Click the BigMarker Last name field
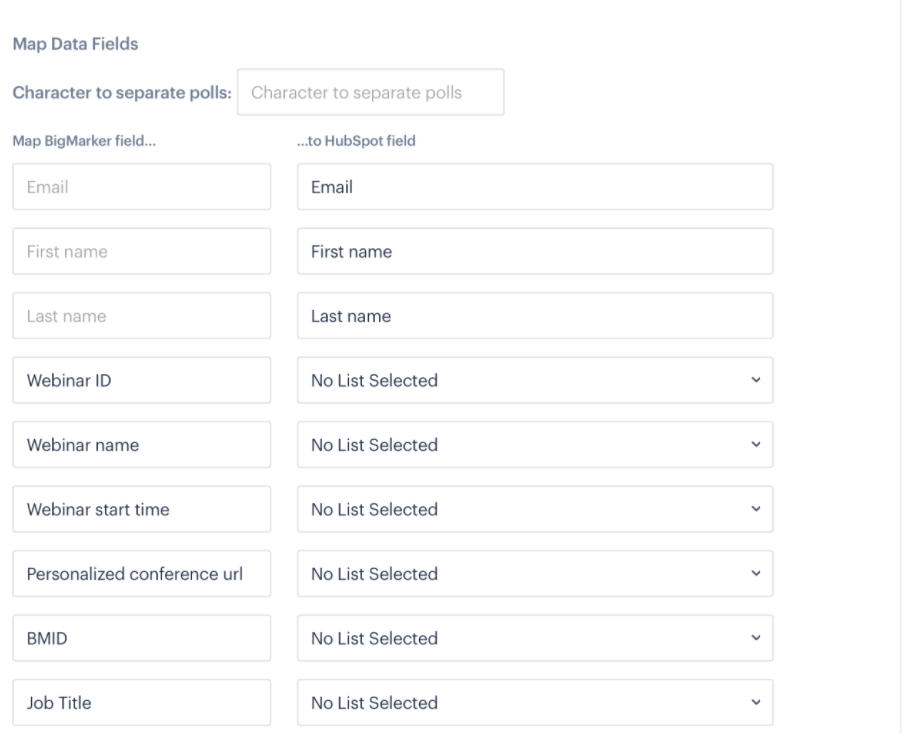908x750 pixels. coord(141,316)
